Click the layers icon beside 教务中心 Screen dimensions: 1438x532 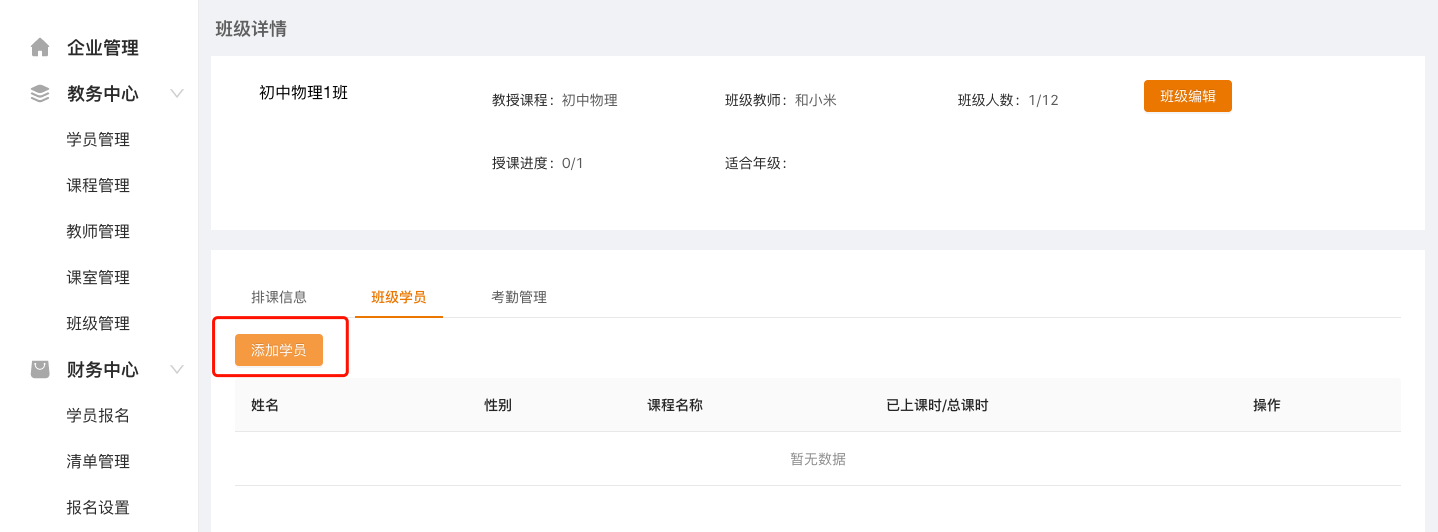(40, 94)
